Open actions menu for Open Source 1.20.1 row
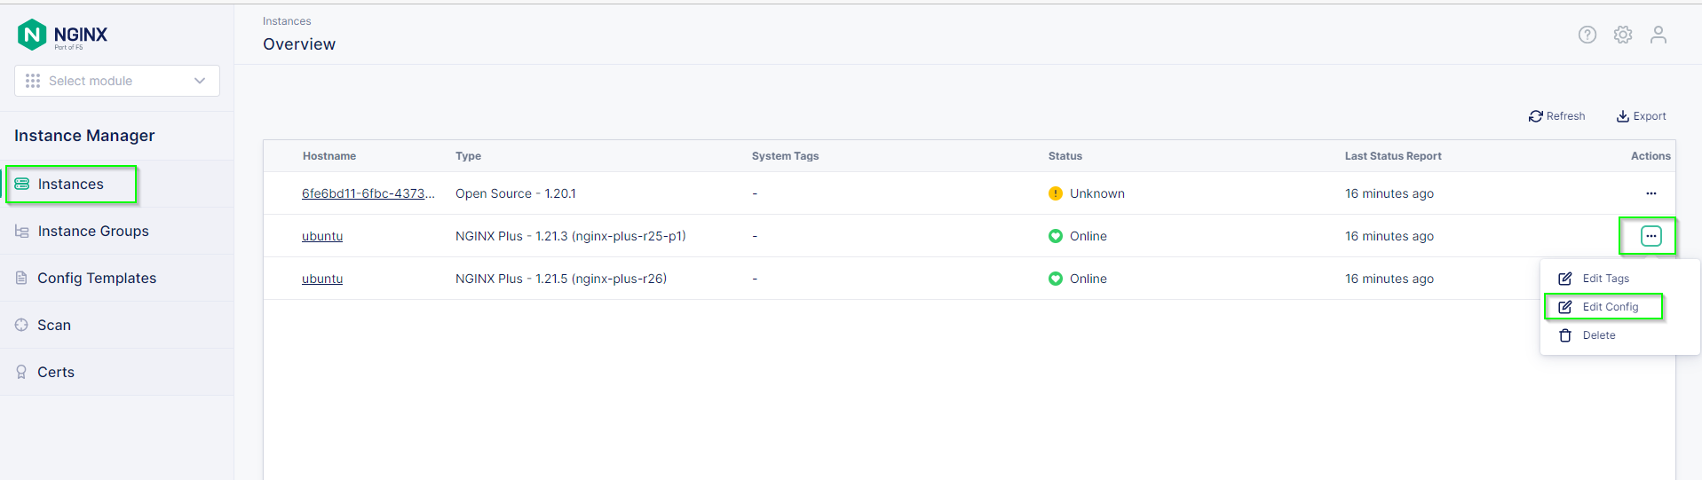 tap(1651, 194)
